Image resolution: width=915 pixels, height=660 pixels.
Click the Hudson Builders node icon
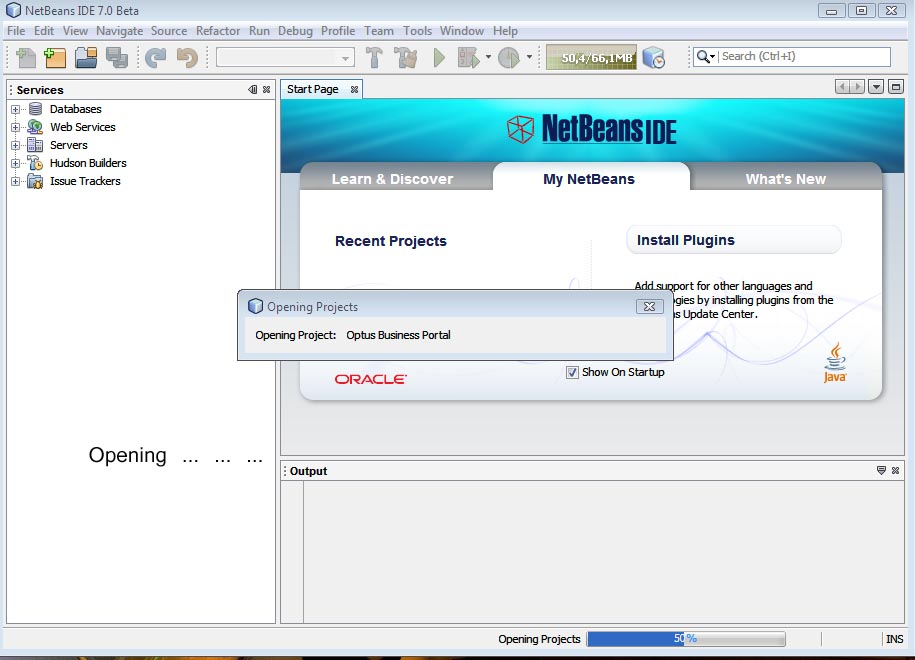(35, 163)
